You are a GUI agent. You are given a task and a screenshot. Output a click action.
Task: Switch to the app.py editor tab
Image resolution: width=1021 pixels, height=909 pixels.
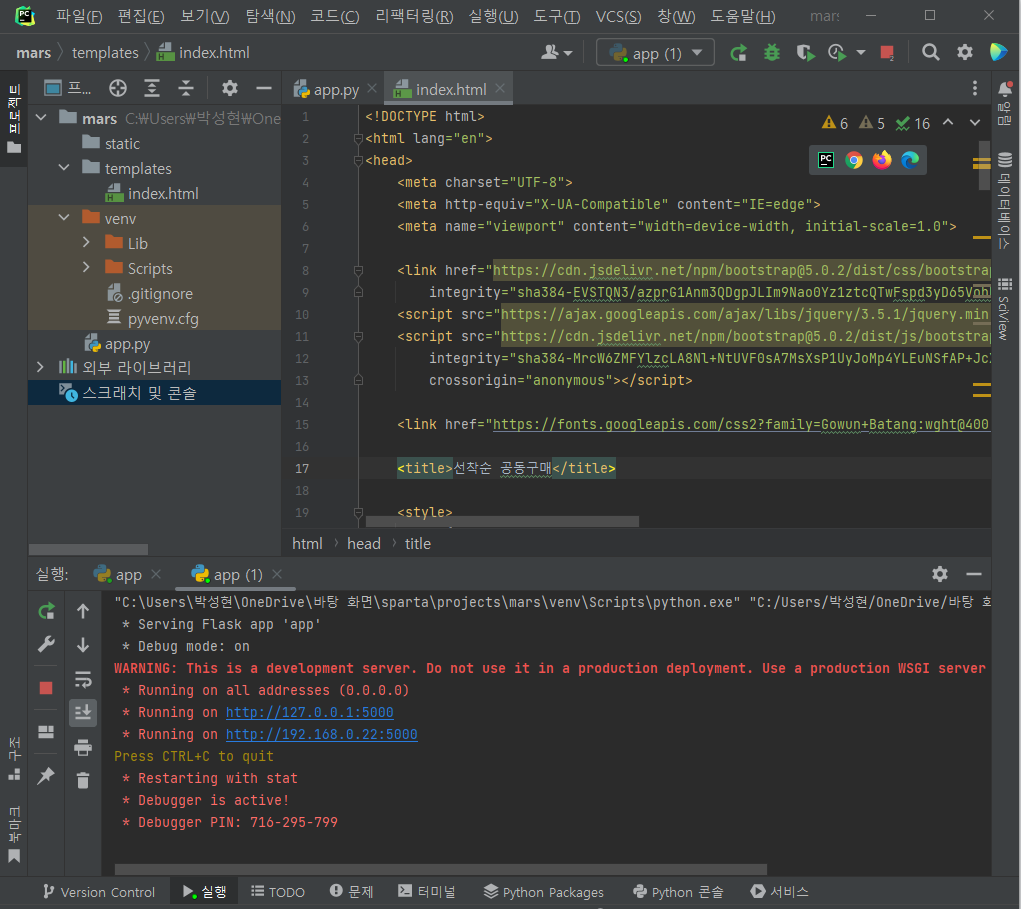pyautogui.click(x=335, y=89)
